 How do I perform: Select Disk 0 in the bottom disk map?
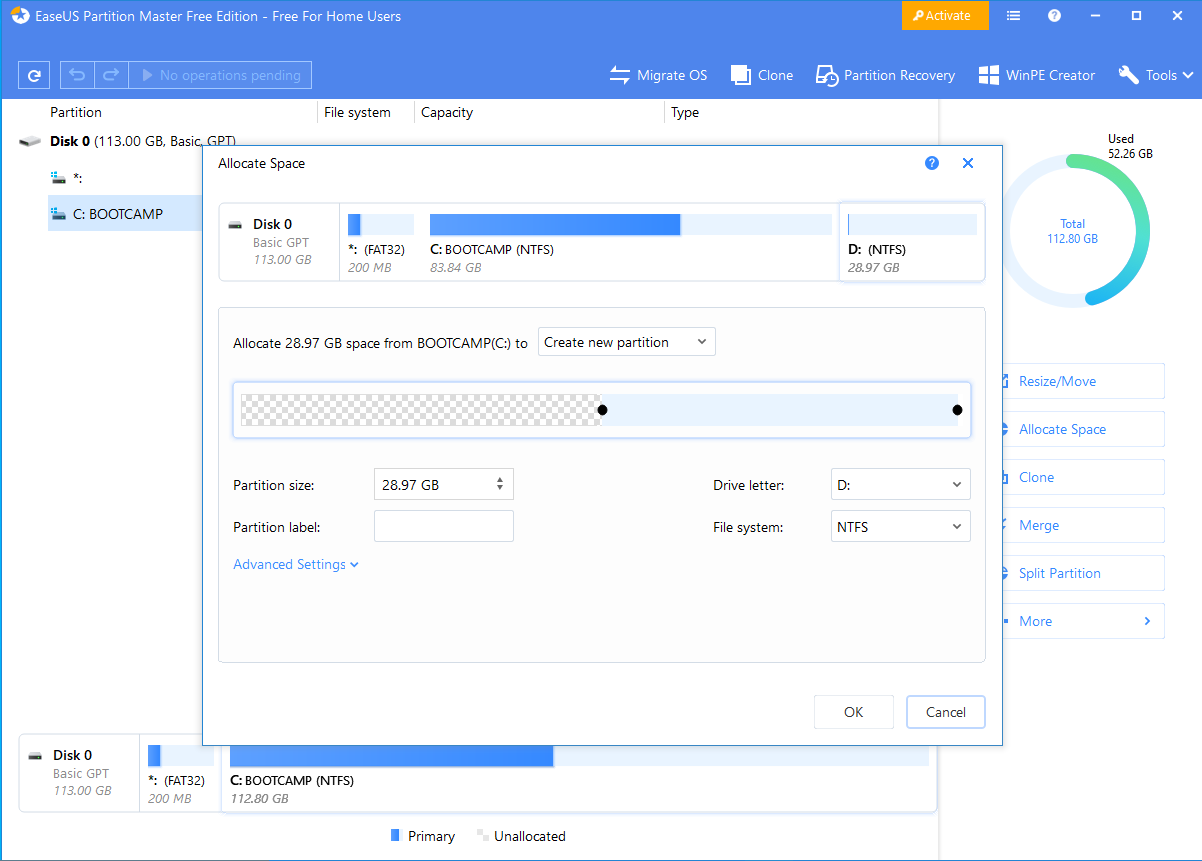[x=80, y=773]
